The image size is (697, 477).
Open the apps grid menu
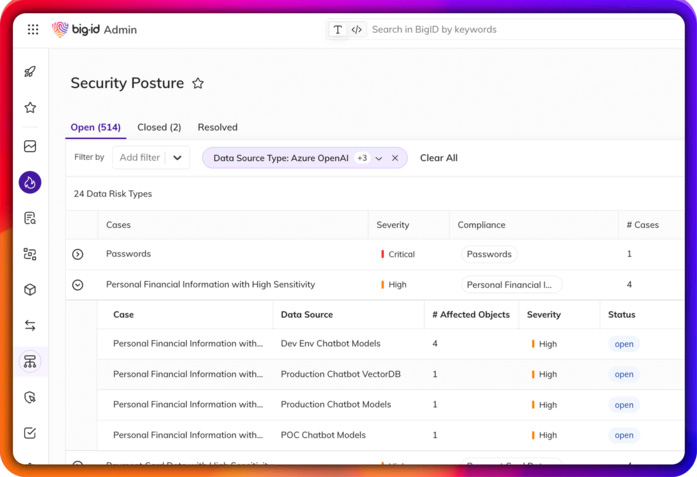33,30
